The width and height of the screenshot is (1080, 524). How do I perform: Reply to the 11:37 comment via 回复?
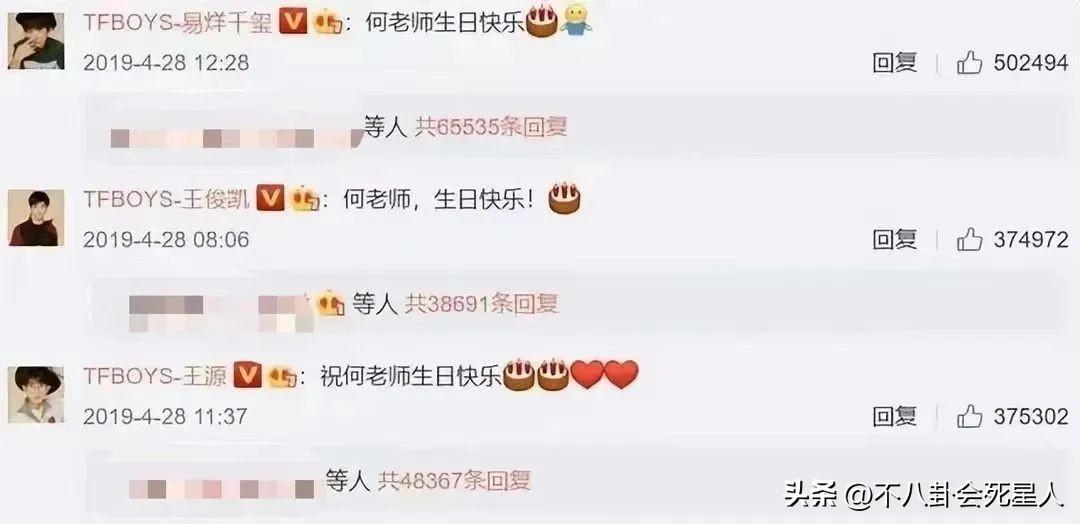(894, 417)
